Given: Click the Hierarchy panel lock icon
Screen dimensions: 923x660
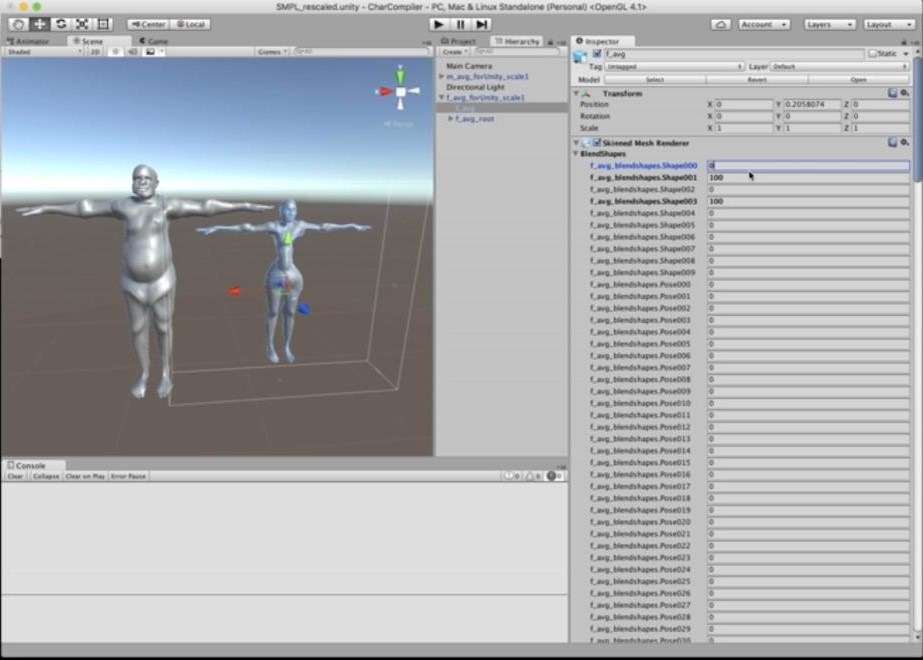Looking at the screenshot, I should click(550, 42).
